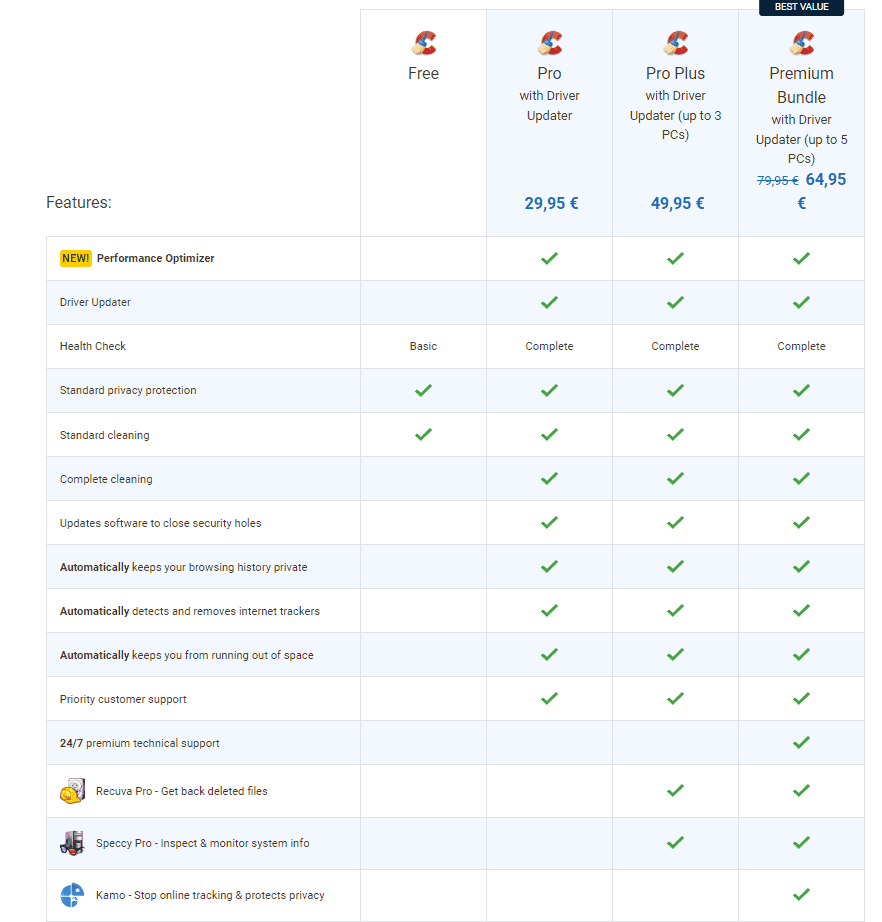Click the struck-through 79,95 € price
Image resolution: width=882 pixels, height=922 pixels.
point(777,181)
